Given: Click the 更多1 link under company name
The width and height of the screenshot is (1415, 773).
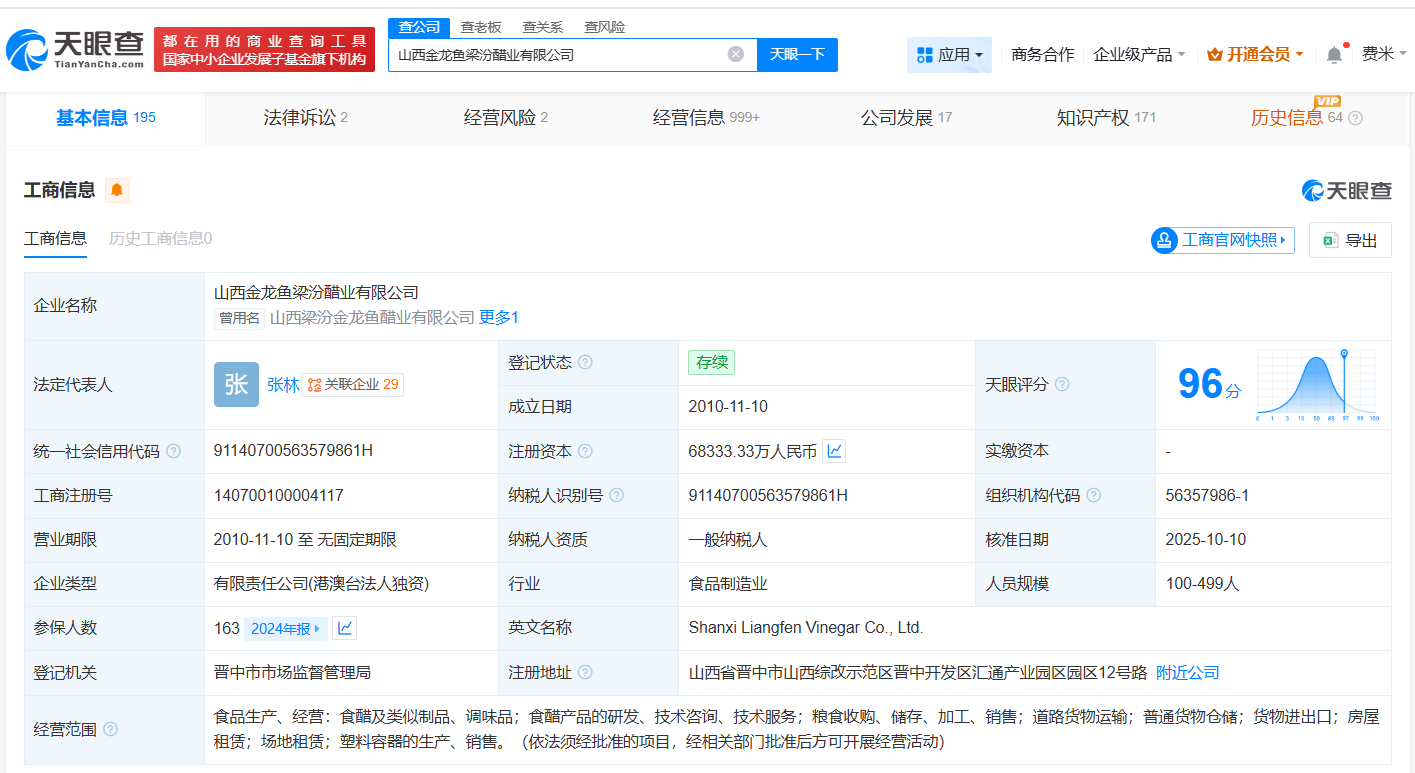Looking at the screenshot, I should (500, 318).
